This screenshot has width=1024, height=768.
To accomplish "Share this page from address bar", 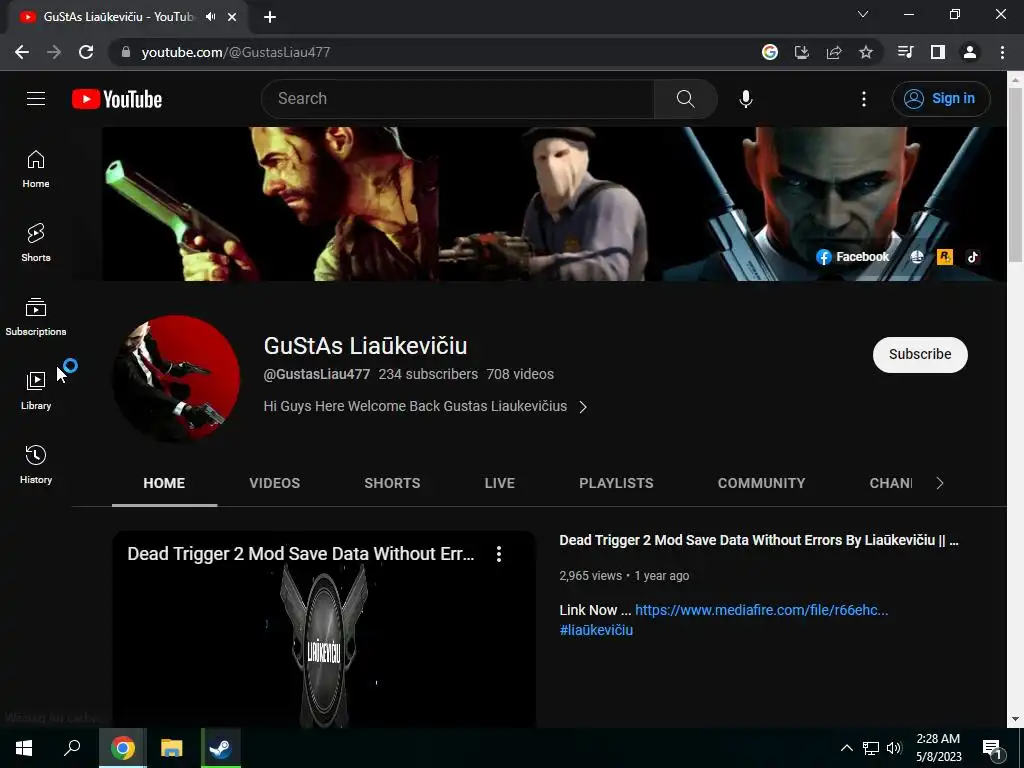I will point(834,52).
